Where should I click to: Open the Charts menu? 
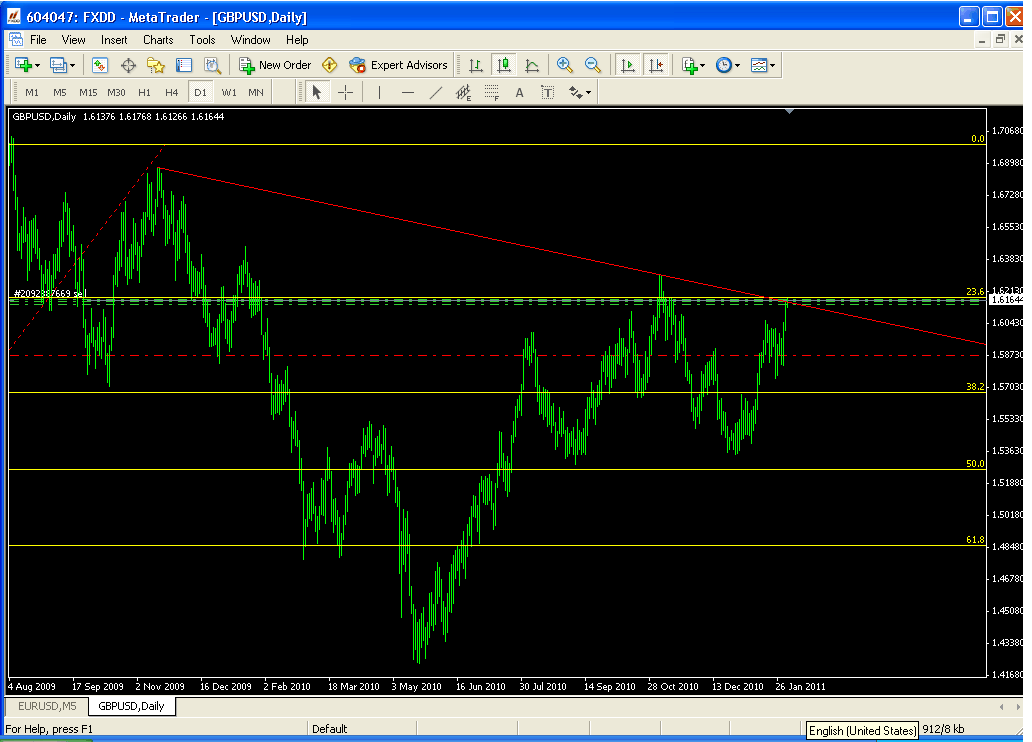pyautogui.click(x=158, y=40)
